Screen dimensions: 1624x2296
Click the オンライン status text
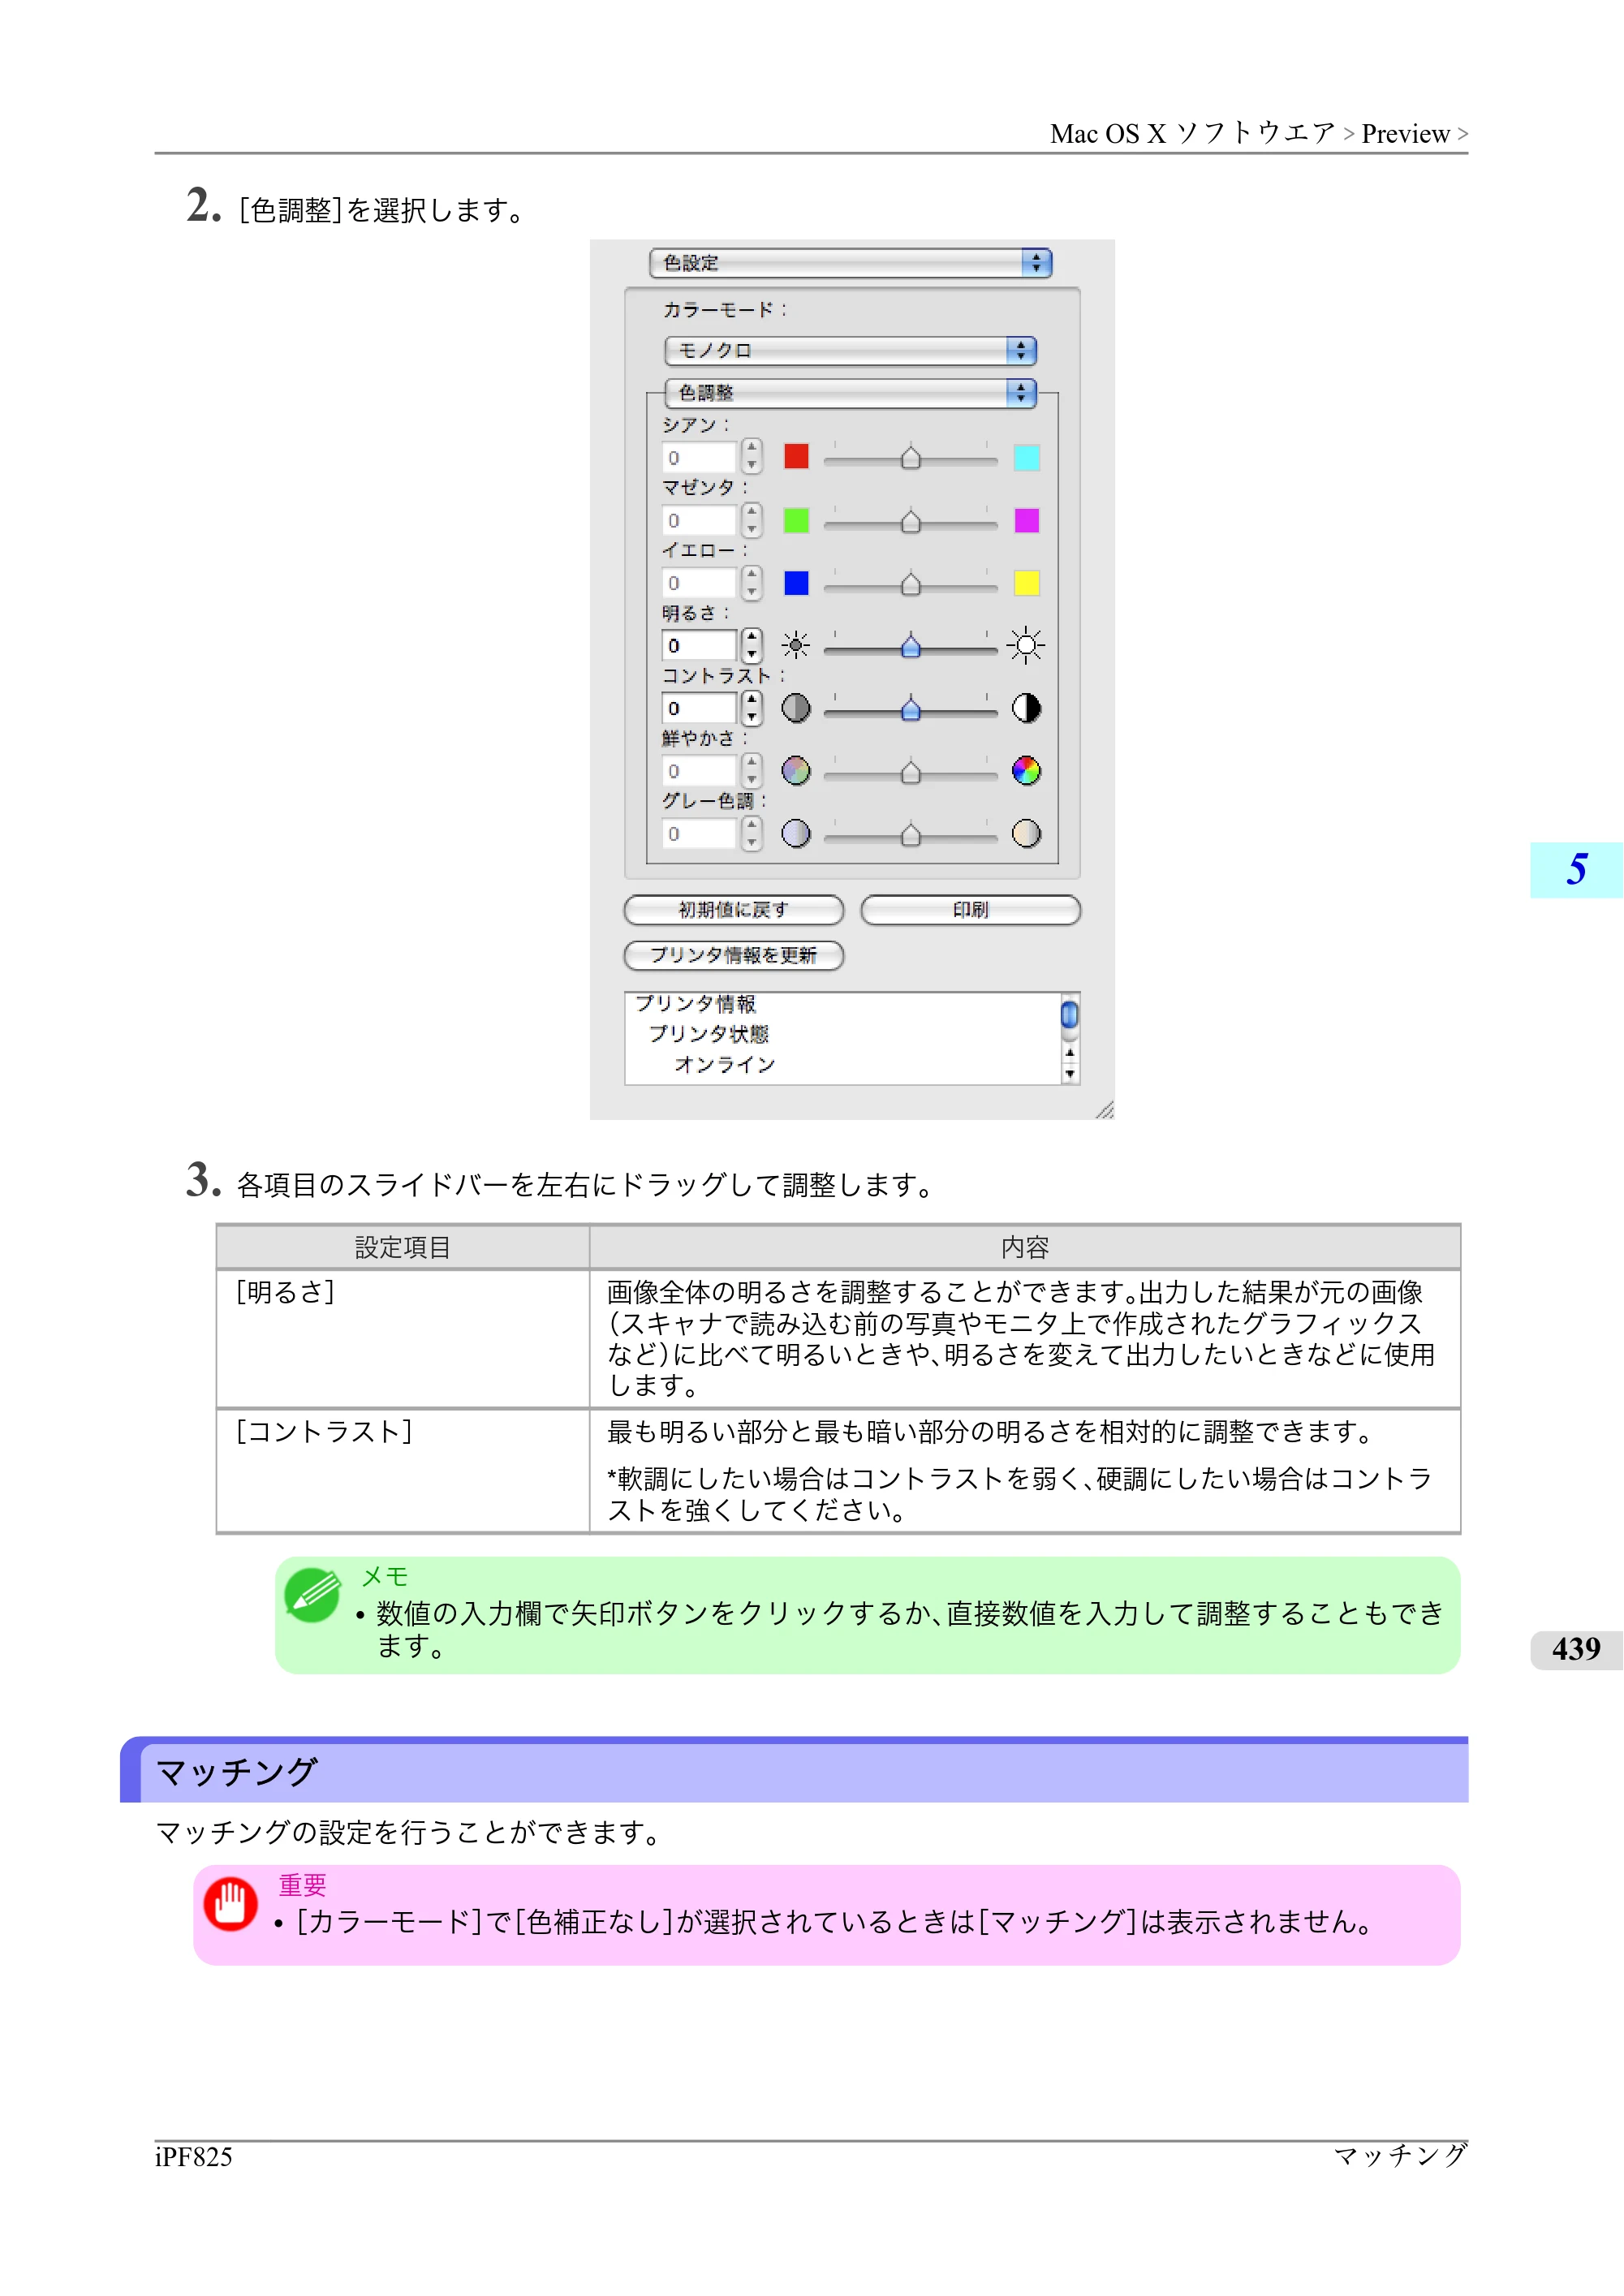(x=725, y=1065)
